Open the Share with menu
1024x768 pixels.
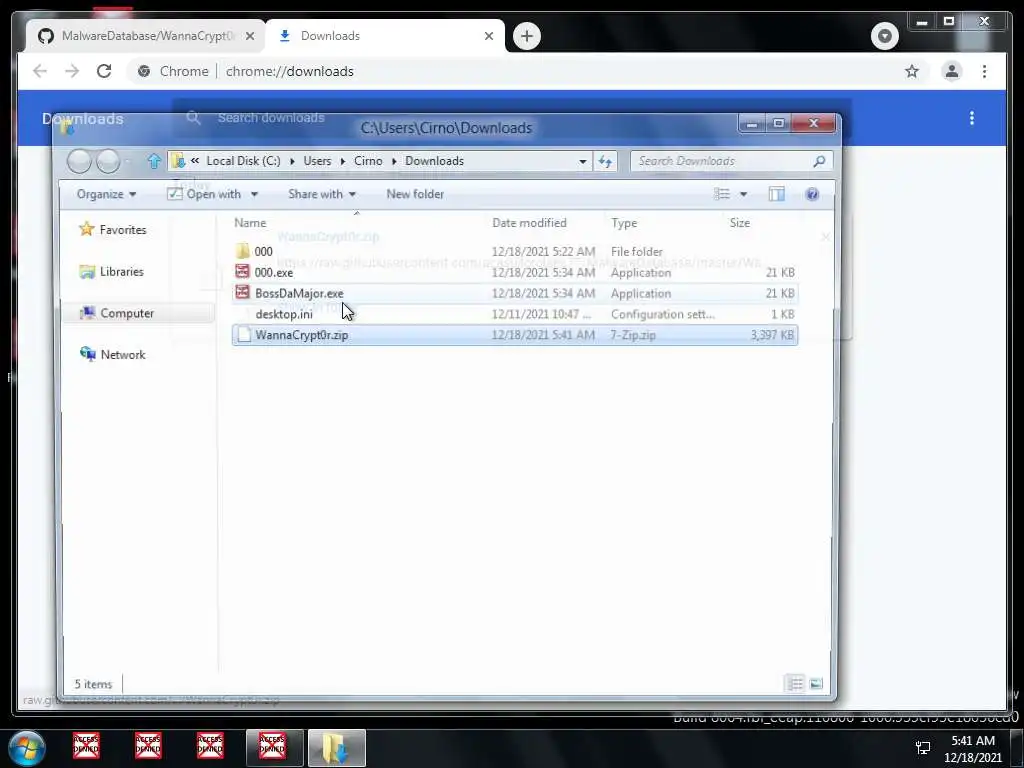(322, 194)
